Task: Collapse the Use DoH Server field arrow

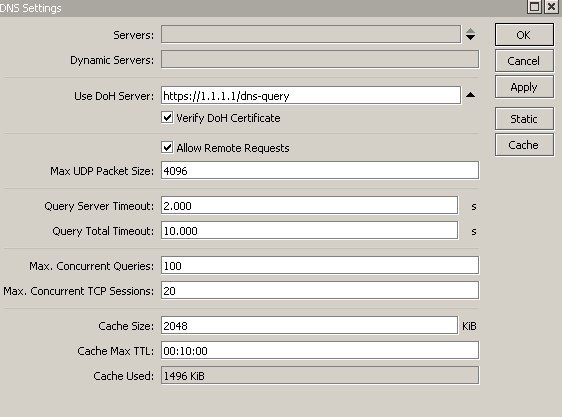Action: pos(471,95)
